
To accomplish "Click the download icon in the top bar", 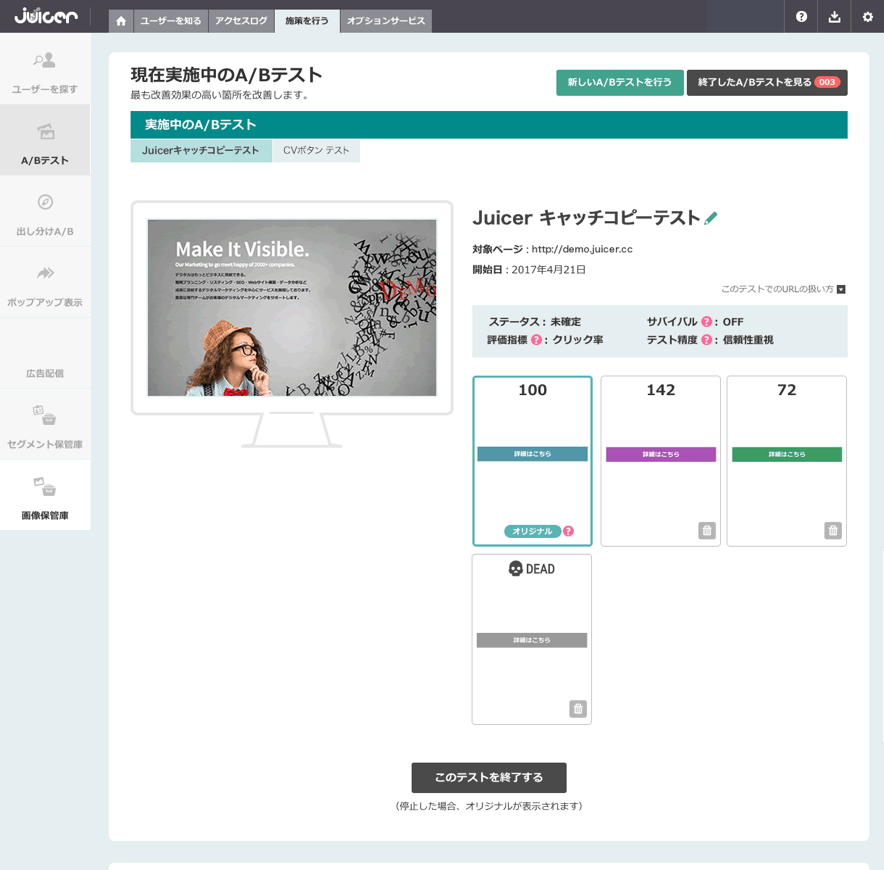I will [x=834, y=17].
